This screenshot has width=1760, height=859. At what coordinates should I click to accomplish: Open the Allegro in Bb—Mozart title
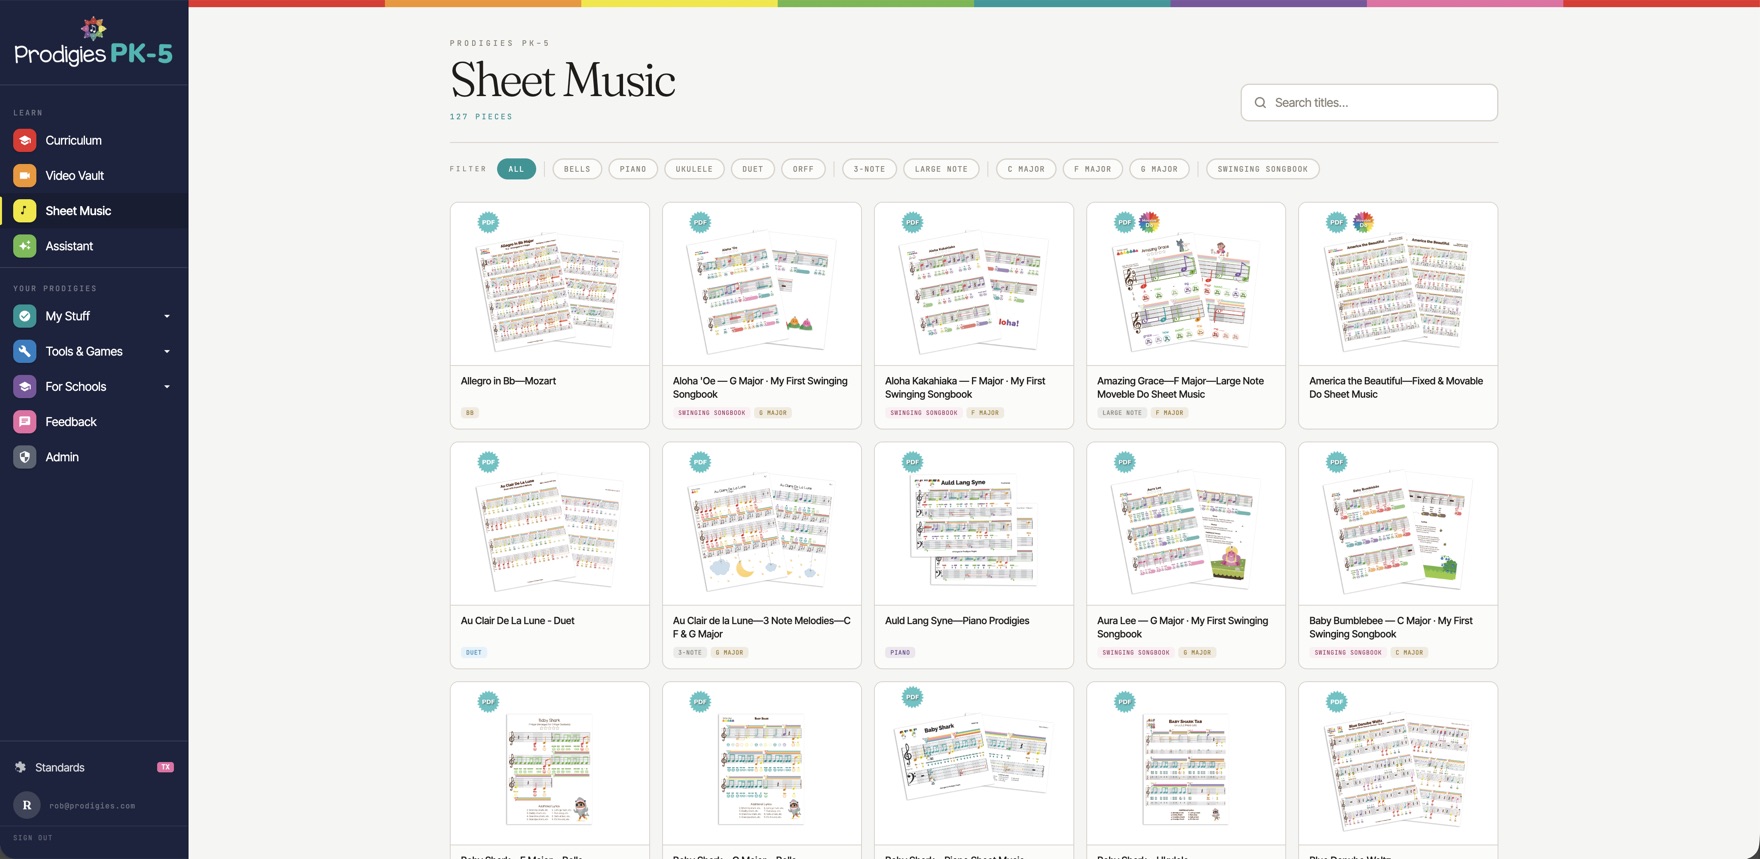[508, 381]
